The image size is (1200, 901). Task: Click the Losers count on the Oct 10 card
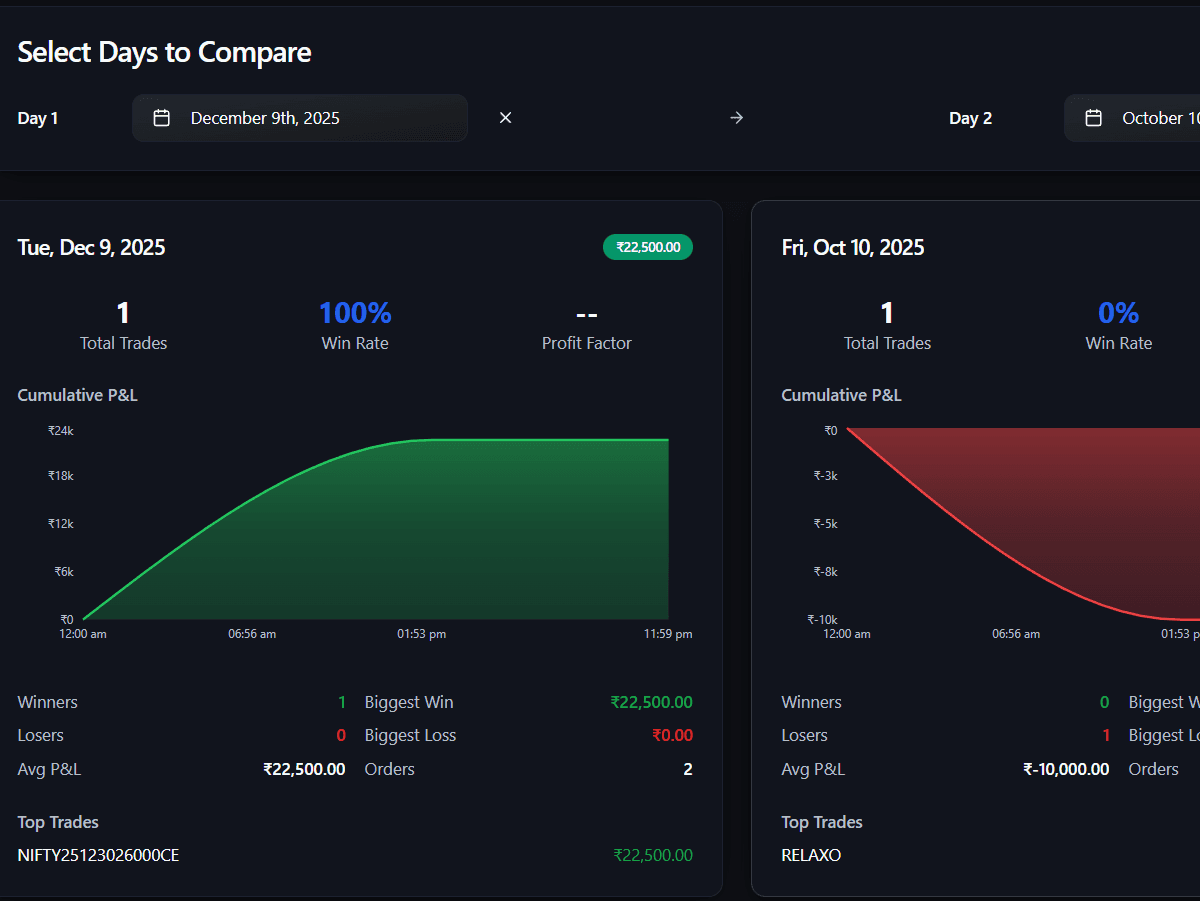click(1105, 735)
